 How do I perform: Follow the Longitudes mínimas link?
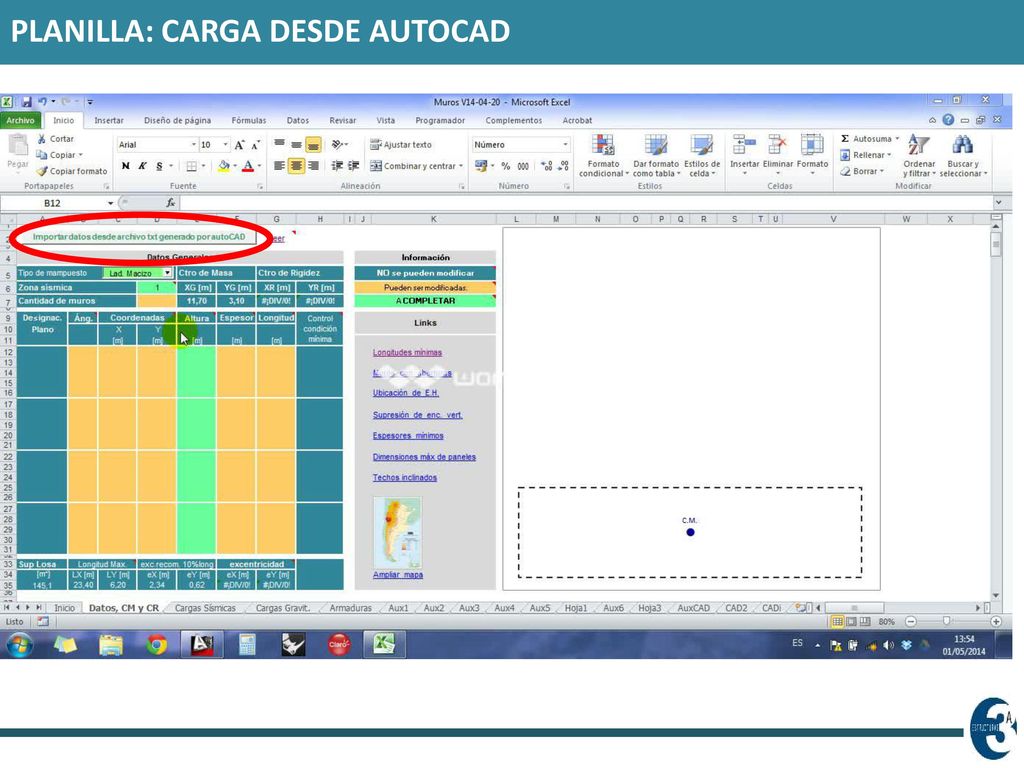(408, 353)
